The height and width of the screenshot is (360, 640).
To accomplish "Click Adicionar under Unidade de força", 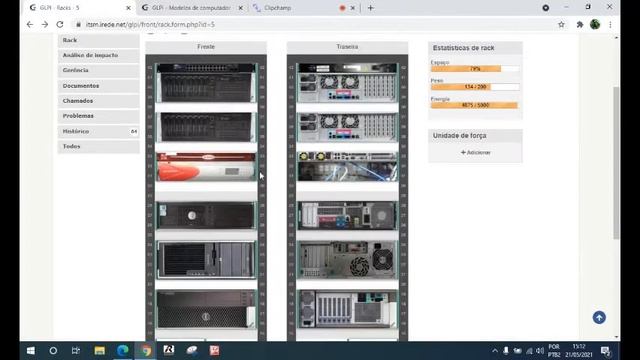I will [x=476, y=152].
